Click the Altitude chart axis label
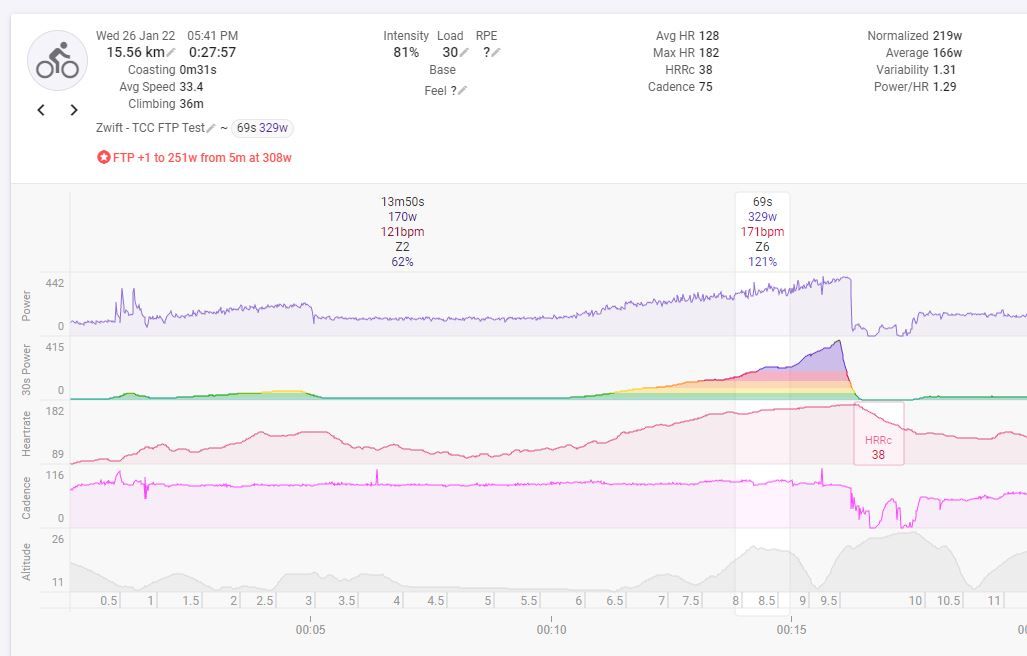 pos(27,561)
